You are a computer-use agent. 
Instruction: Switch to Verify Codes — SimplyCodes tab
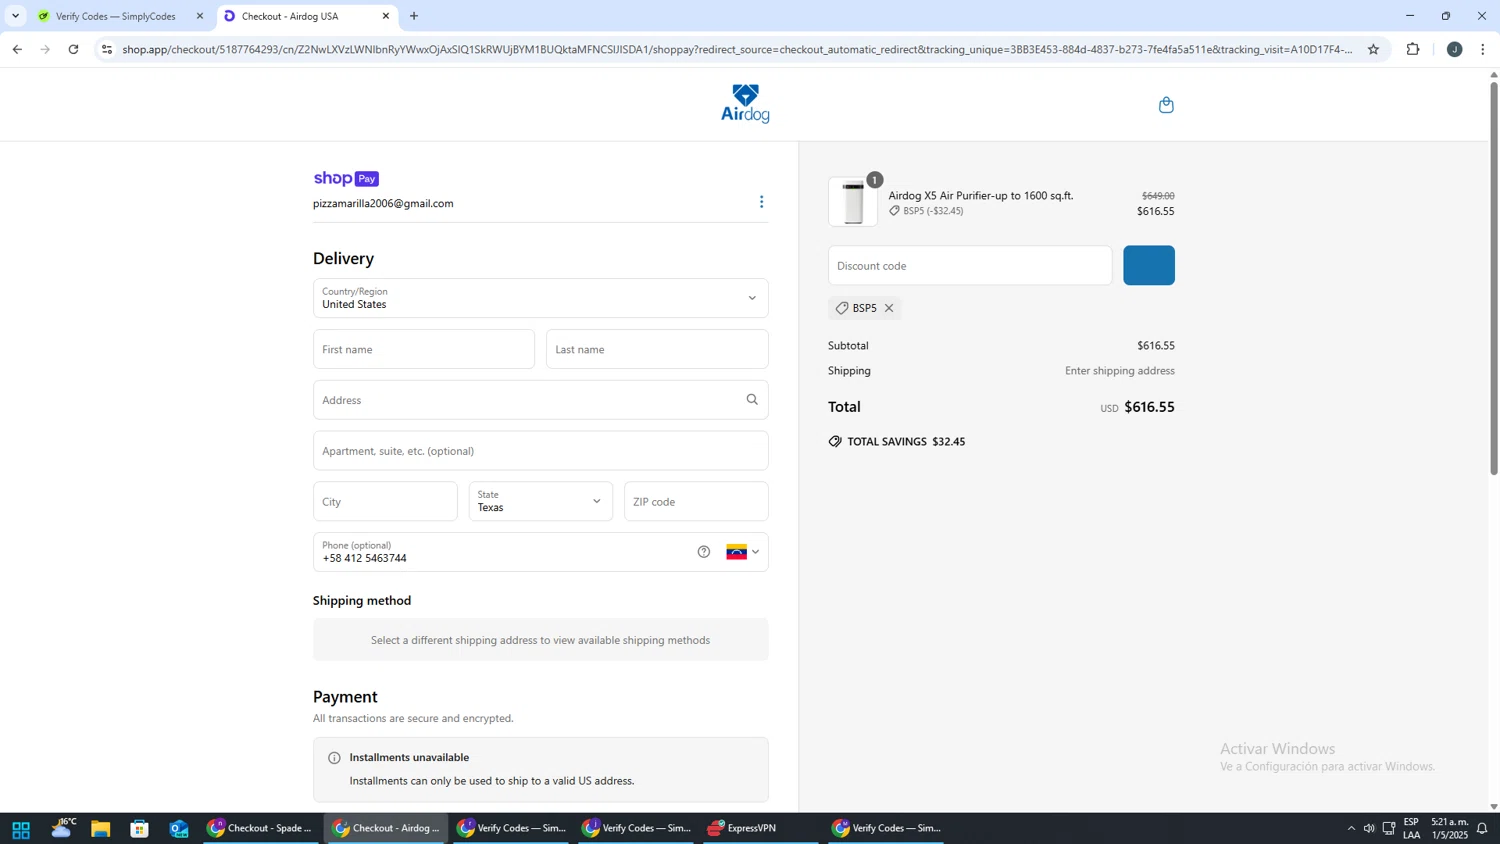click(116, 16)
